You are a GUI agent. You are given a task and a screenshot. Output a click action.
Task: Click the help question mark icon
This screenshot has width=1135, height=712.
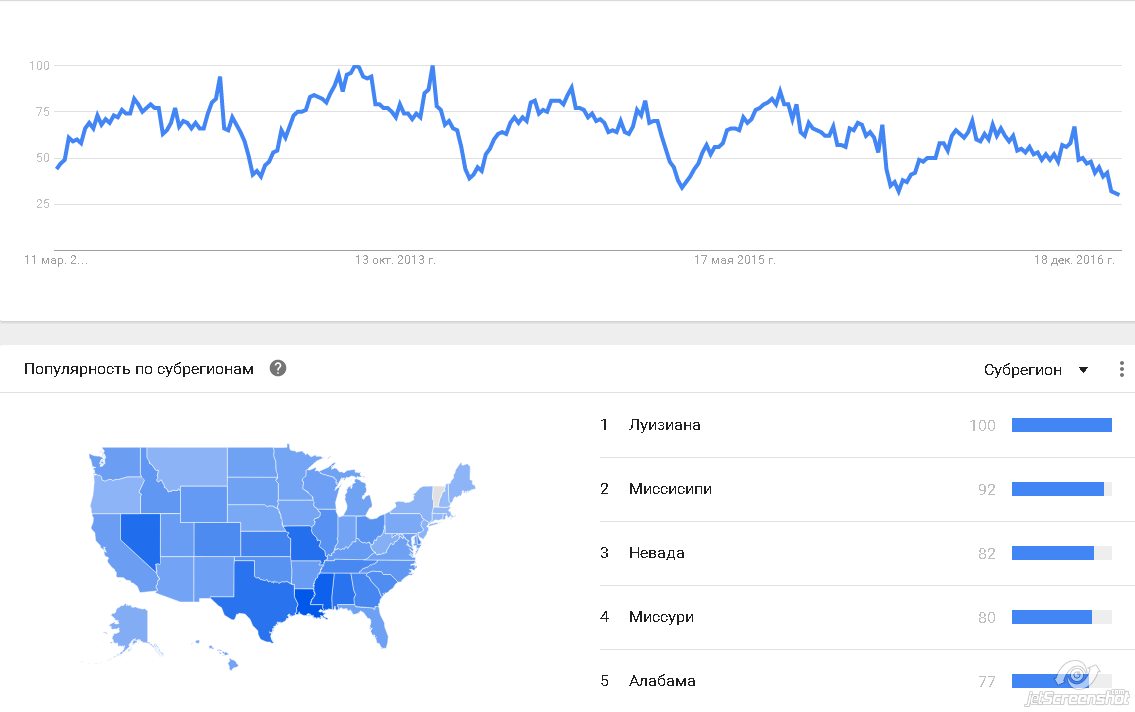[x=278, y=368]
